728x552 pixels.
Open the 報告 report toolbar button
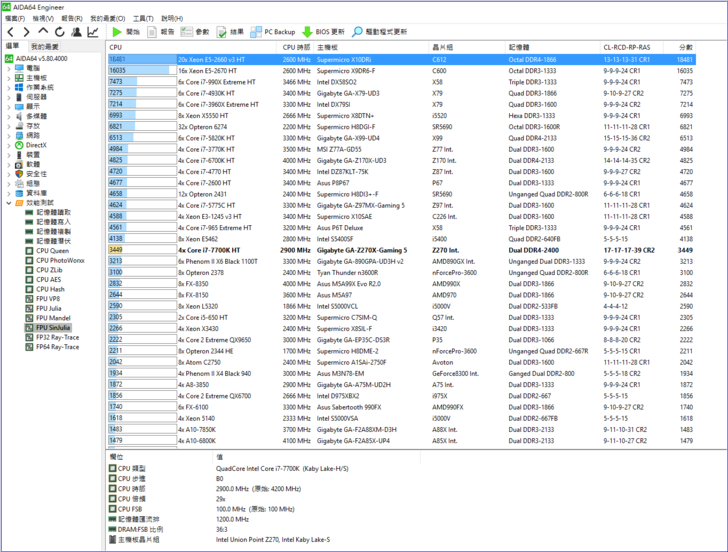[160, 32]
